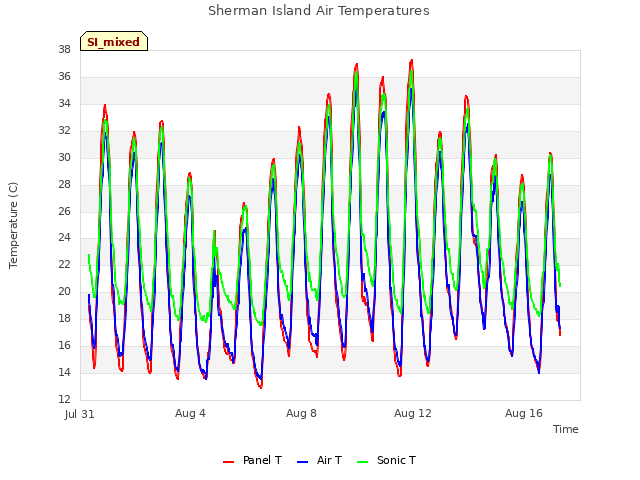The width and height of the screenshot is (640, 480).
Task: Click the 30 y-axis tick label
Action: click(64, 157)
